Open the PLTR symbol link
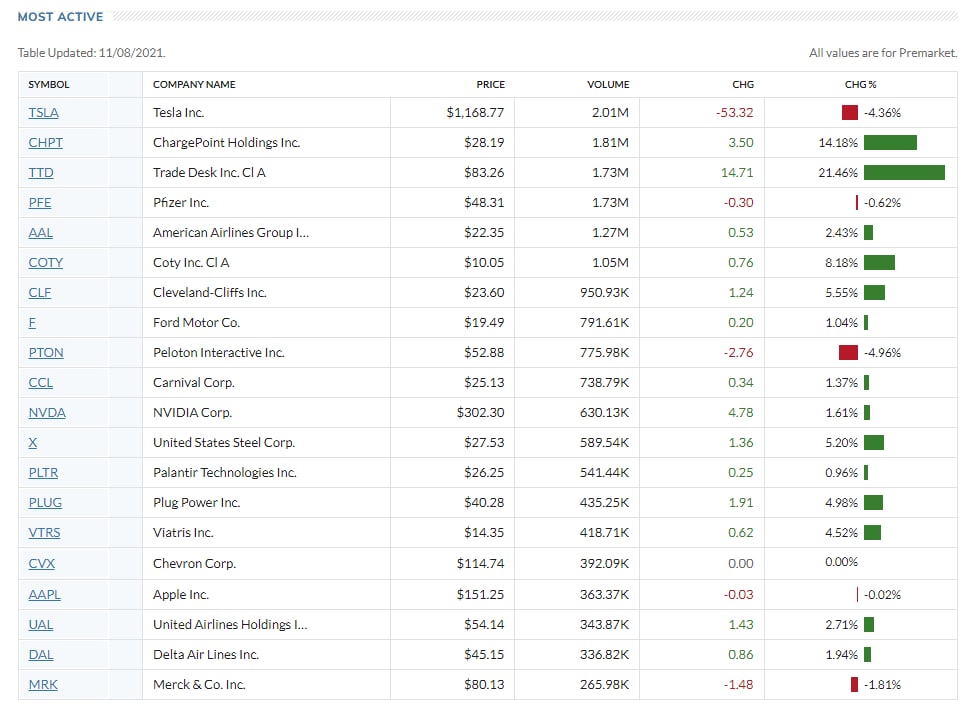The image size is (971, 713). [x=43, y=473]
